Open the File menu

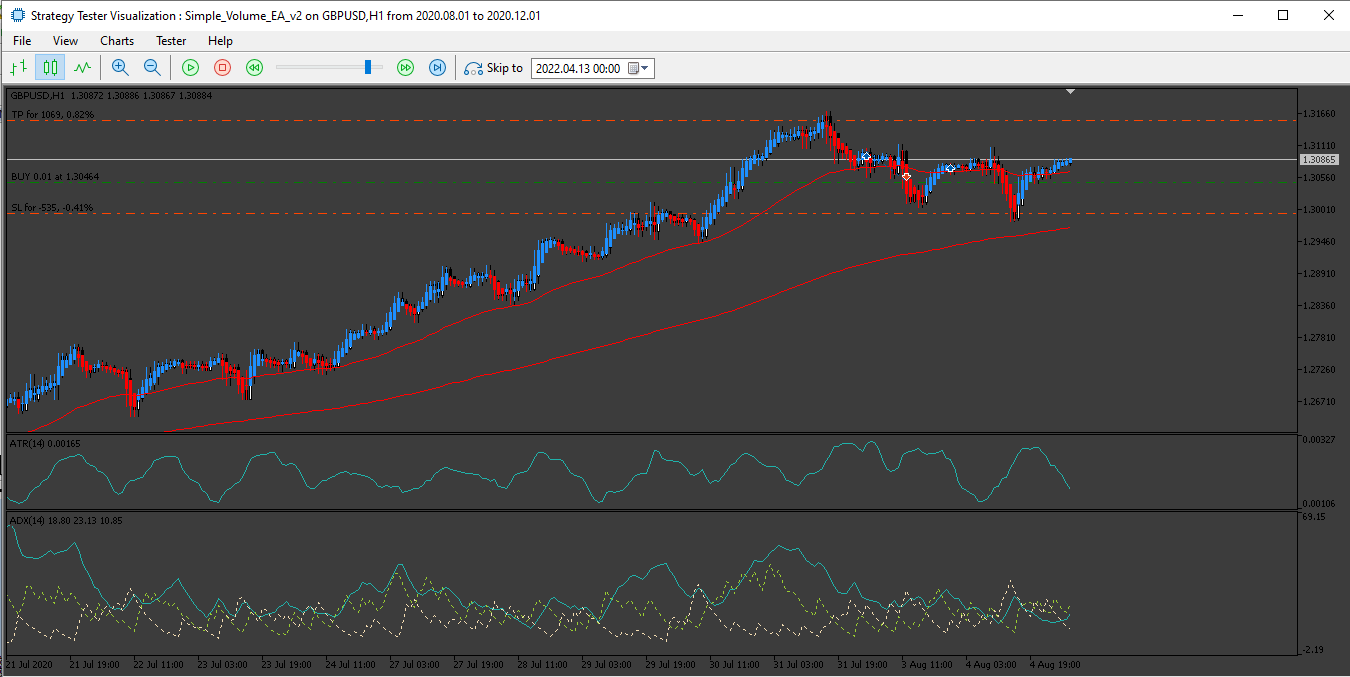22,41
